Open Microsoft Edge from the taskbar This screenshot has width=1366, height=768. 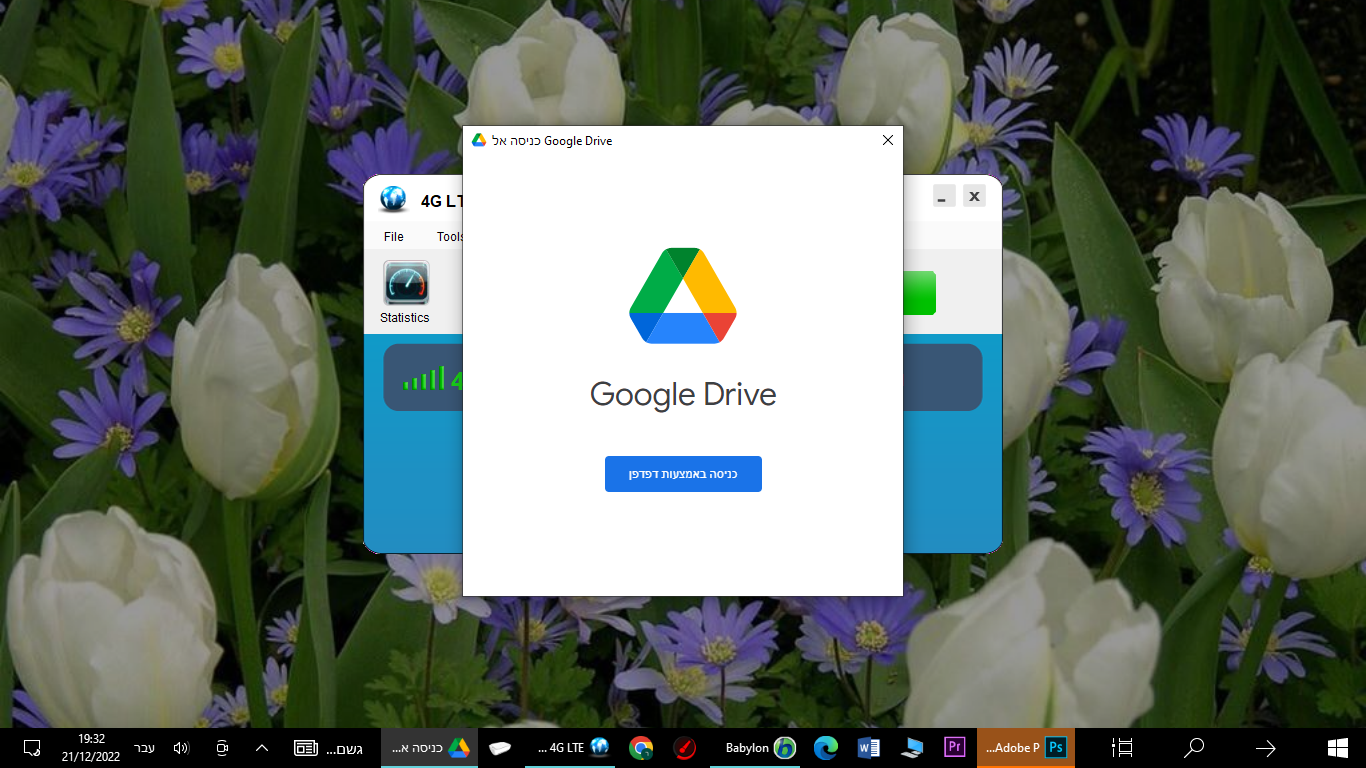tap(825, 748)
